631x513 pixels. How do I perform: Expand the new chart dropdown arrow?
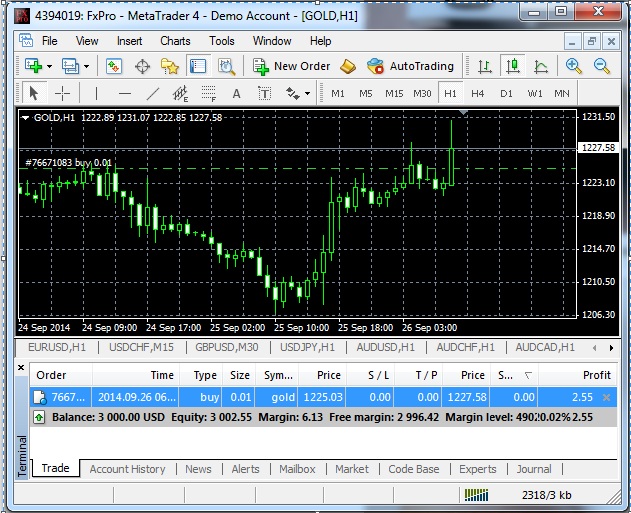point(50,66)
